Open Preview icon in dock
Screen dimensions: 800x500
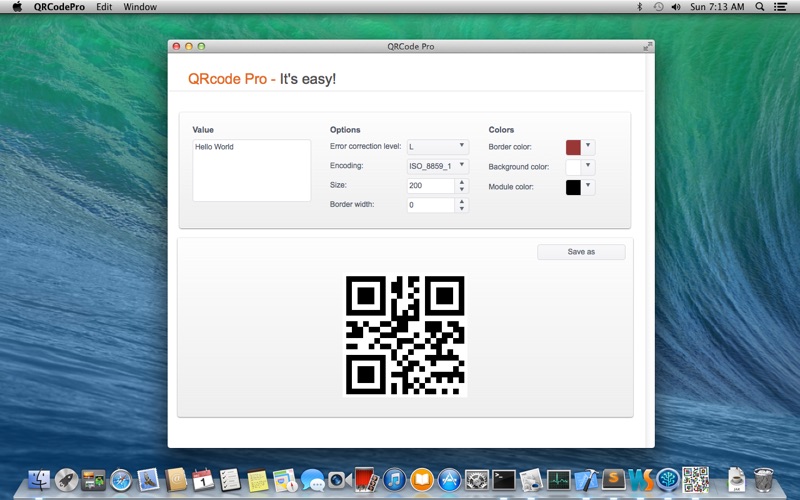531,480
